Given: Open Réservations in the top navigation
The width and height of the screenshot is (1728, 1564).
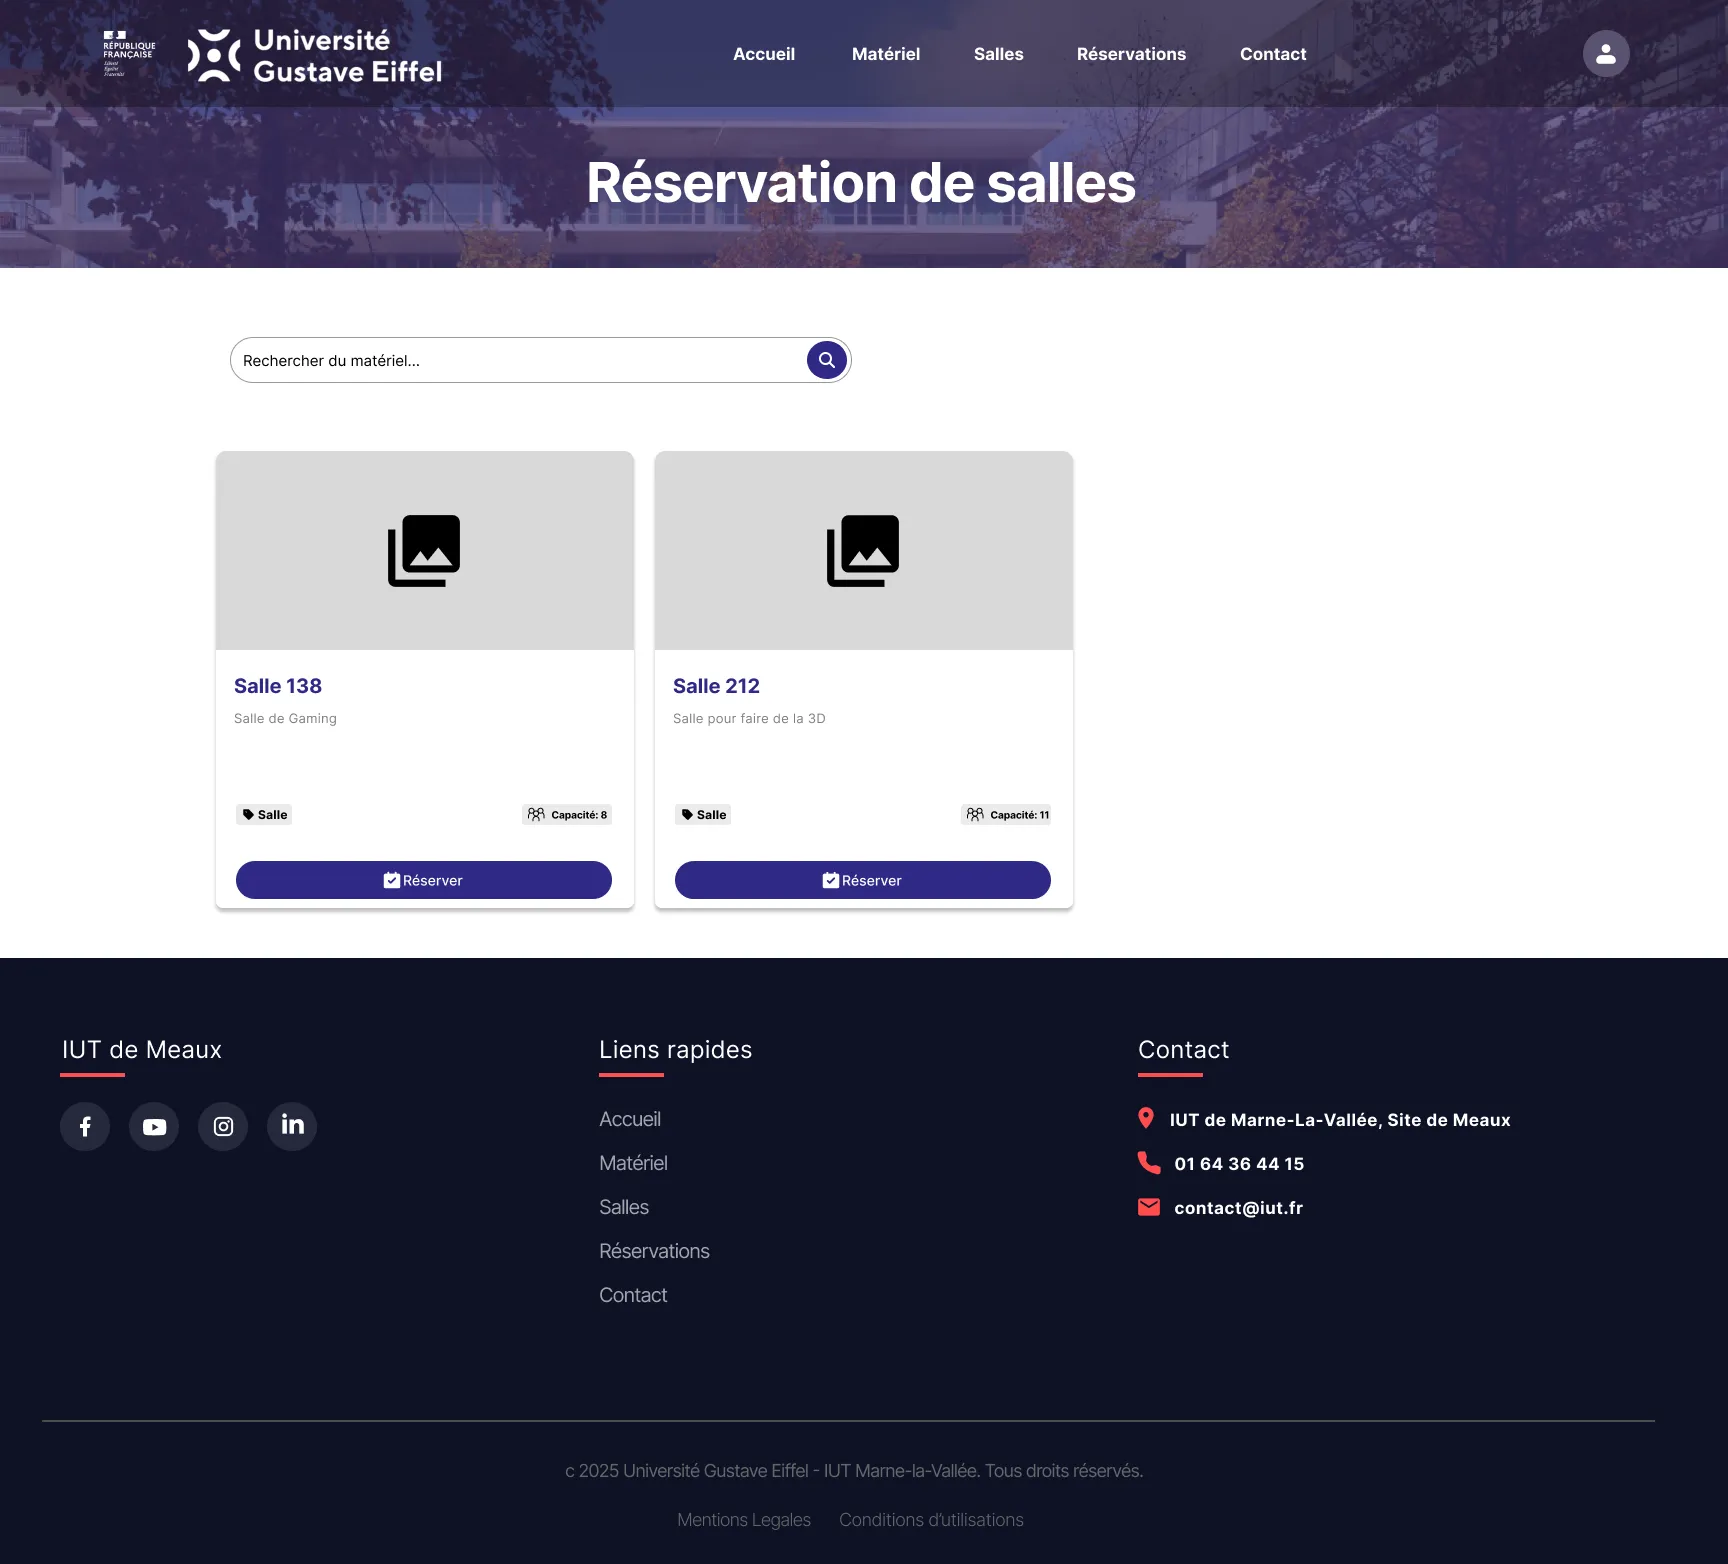Looking at the screenshot, I should 1131,54.
